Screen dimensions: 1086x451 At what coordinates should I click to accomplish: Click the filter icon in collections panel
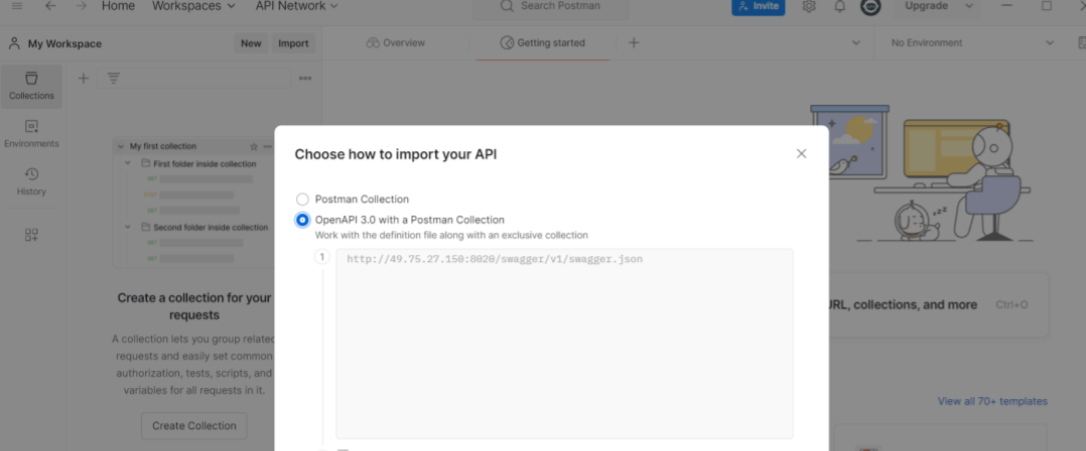coord(114,78)
